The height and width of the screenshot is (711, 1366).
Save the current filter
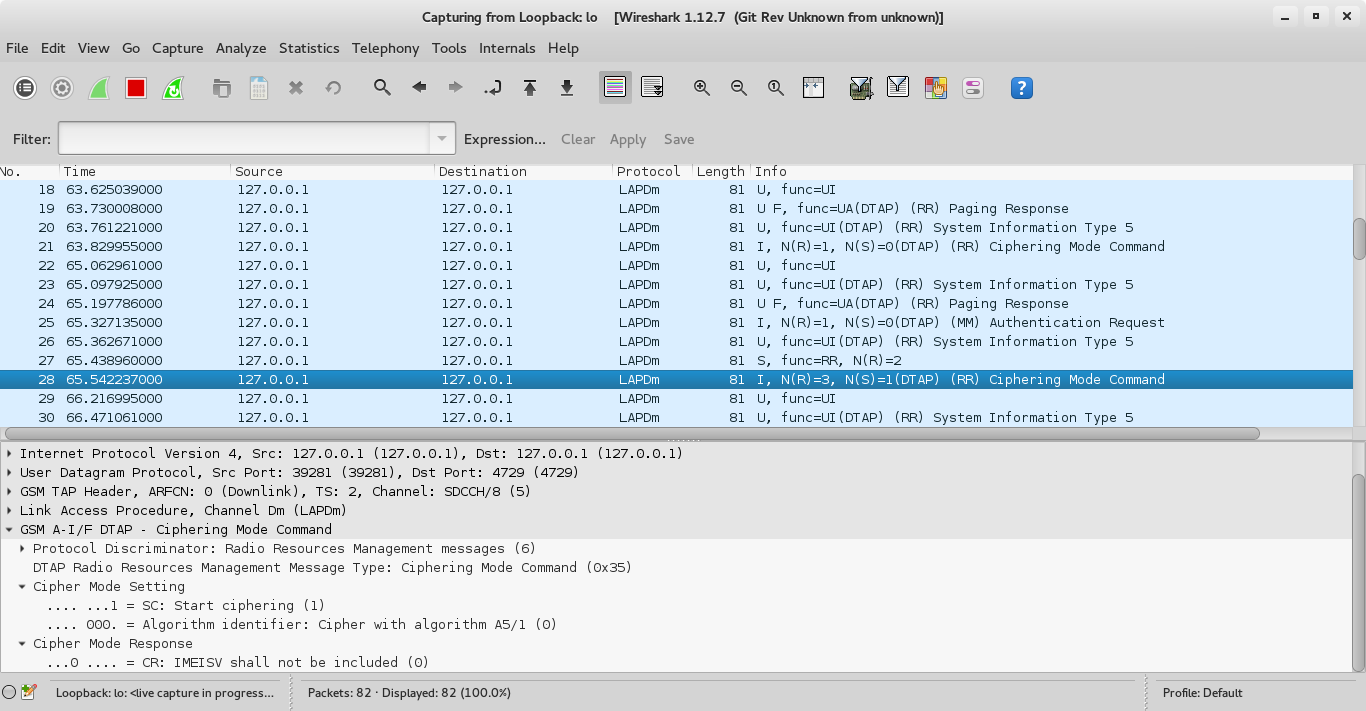679,139
